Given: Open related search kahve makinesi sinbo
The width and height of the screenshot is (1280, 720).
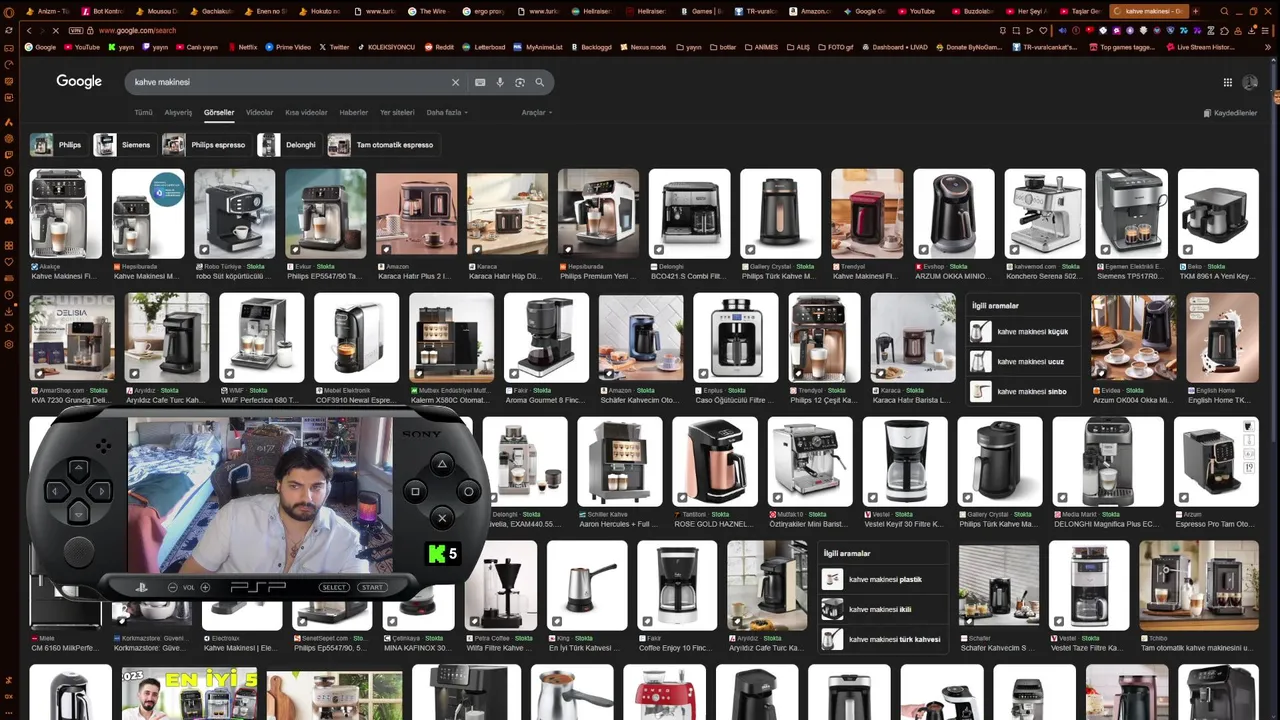Looking at the screenshot, I should [1022, 392].
